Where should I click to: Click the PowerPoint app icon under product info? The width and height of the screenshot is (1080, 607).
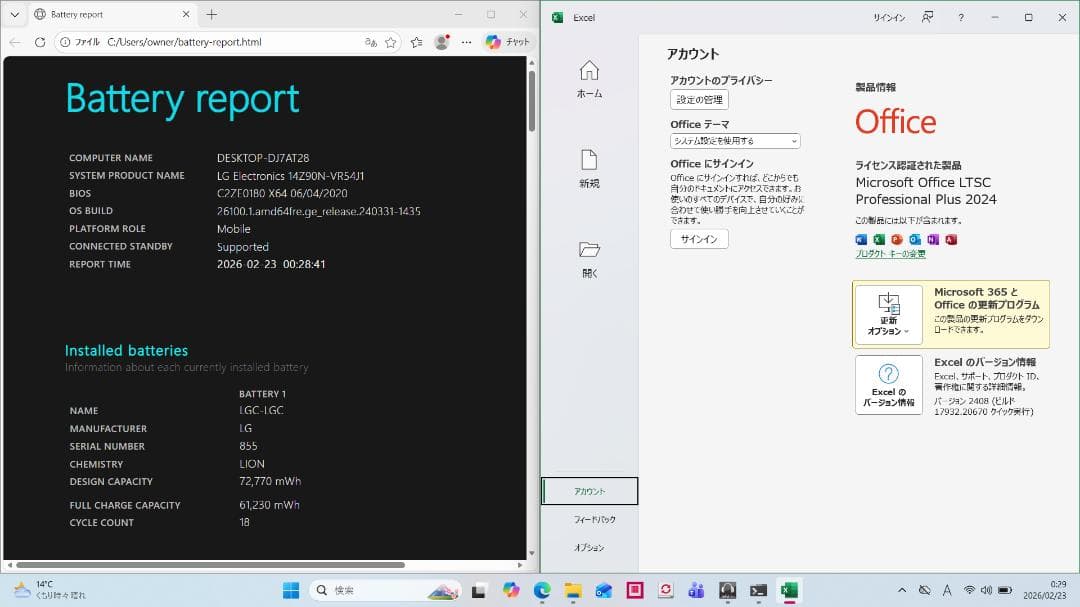(x=897, y=239)
